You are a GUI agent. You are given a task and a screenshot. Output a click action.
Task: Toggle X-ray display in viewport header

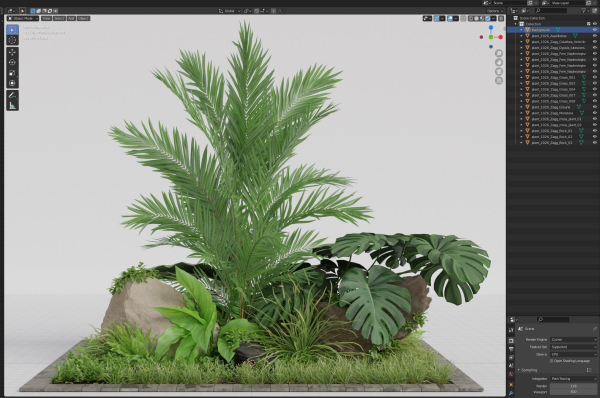click(463, 18)
